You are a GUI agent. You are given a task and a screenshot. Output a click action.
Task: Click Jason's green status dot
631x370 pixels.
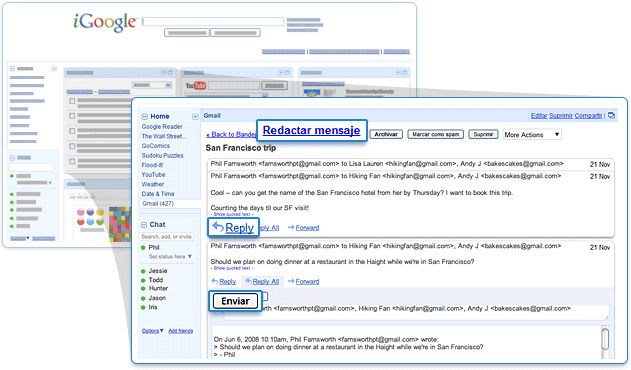[x=143, y=298]
